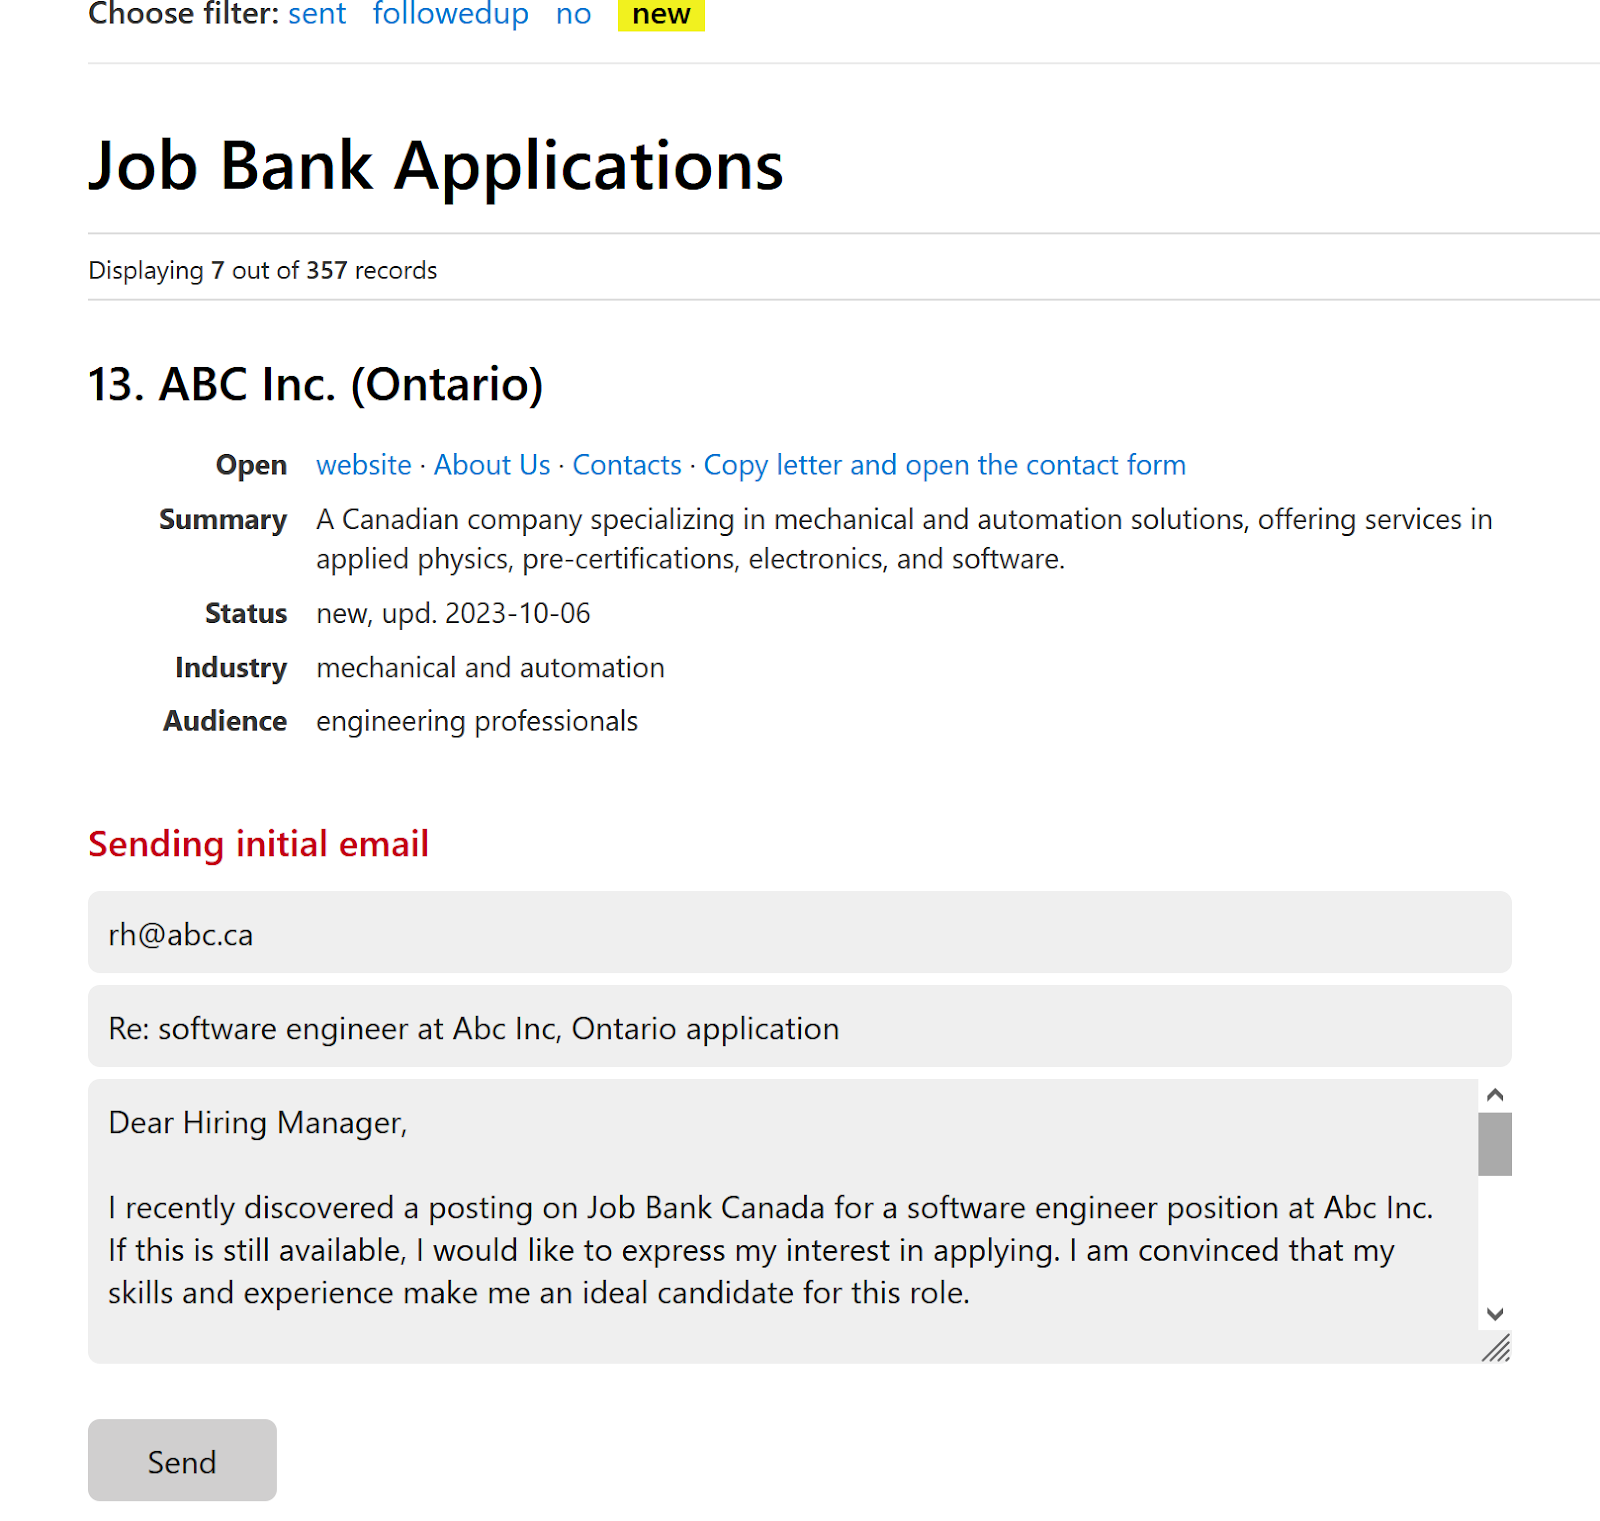Open the company website link

point(364,465)
